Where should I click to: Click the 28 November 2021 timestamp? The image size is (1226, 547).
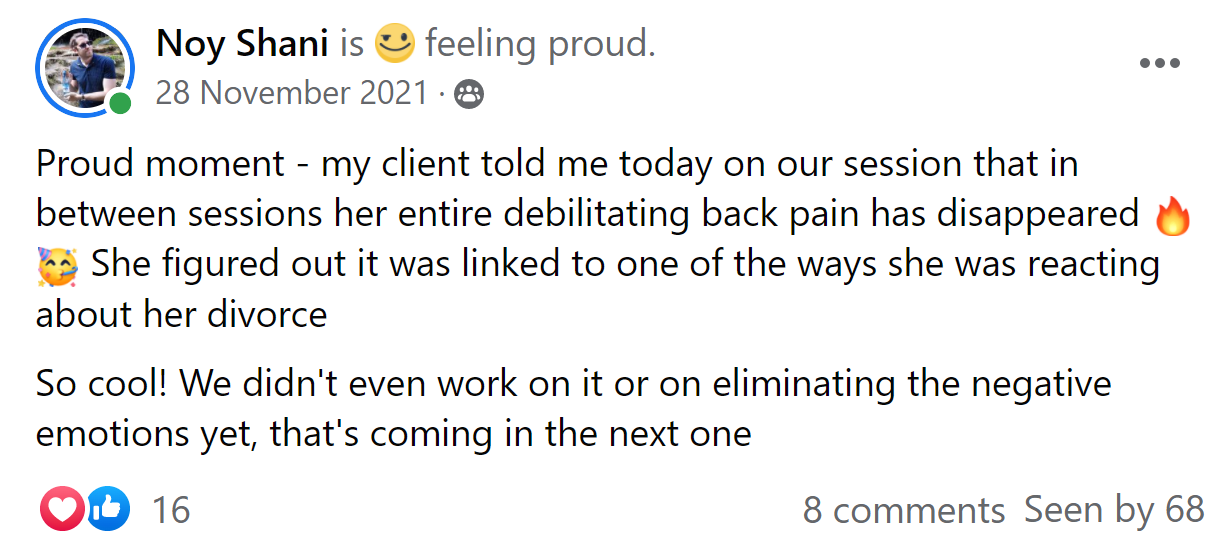click(x=291, y=95)
